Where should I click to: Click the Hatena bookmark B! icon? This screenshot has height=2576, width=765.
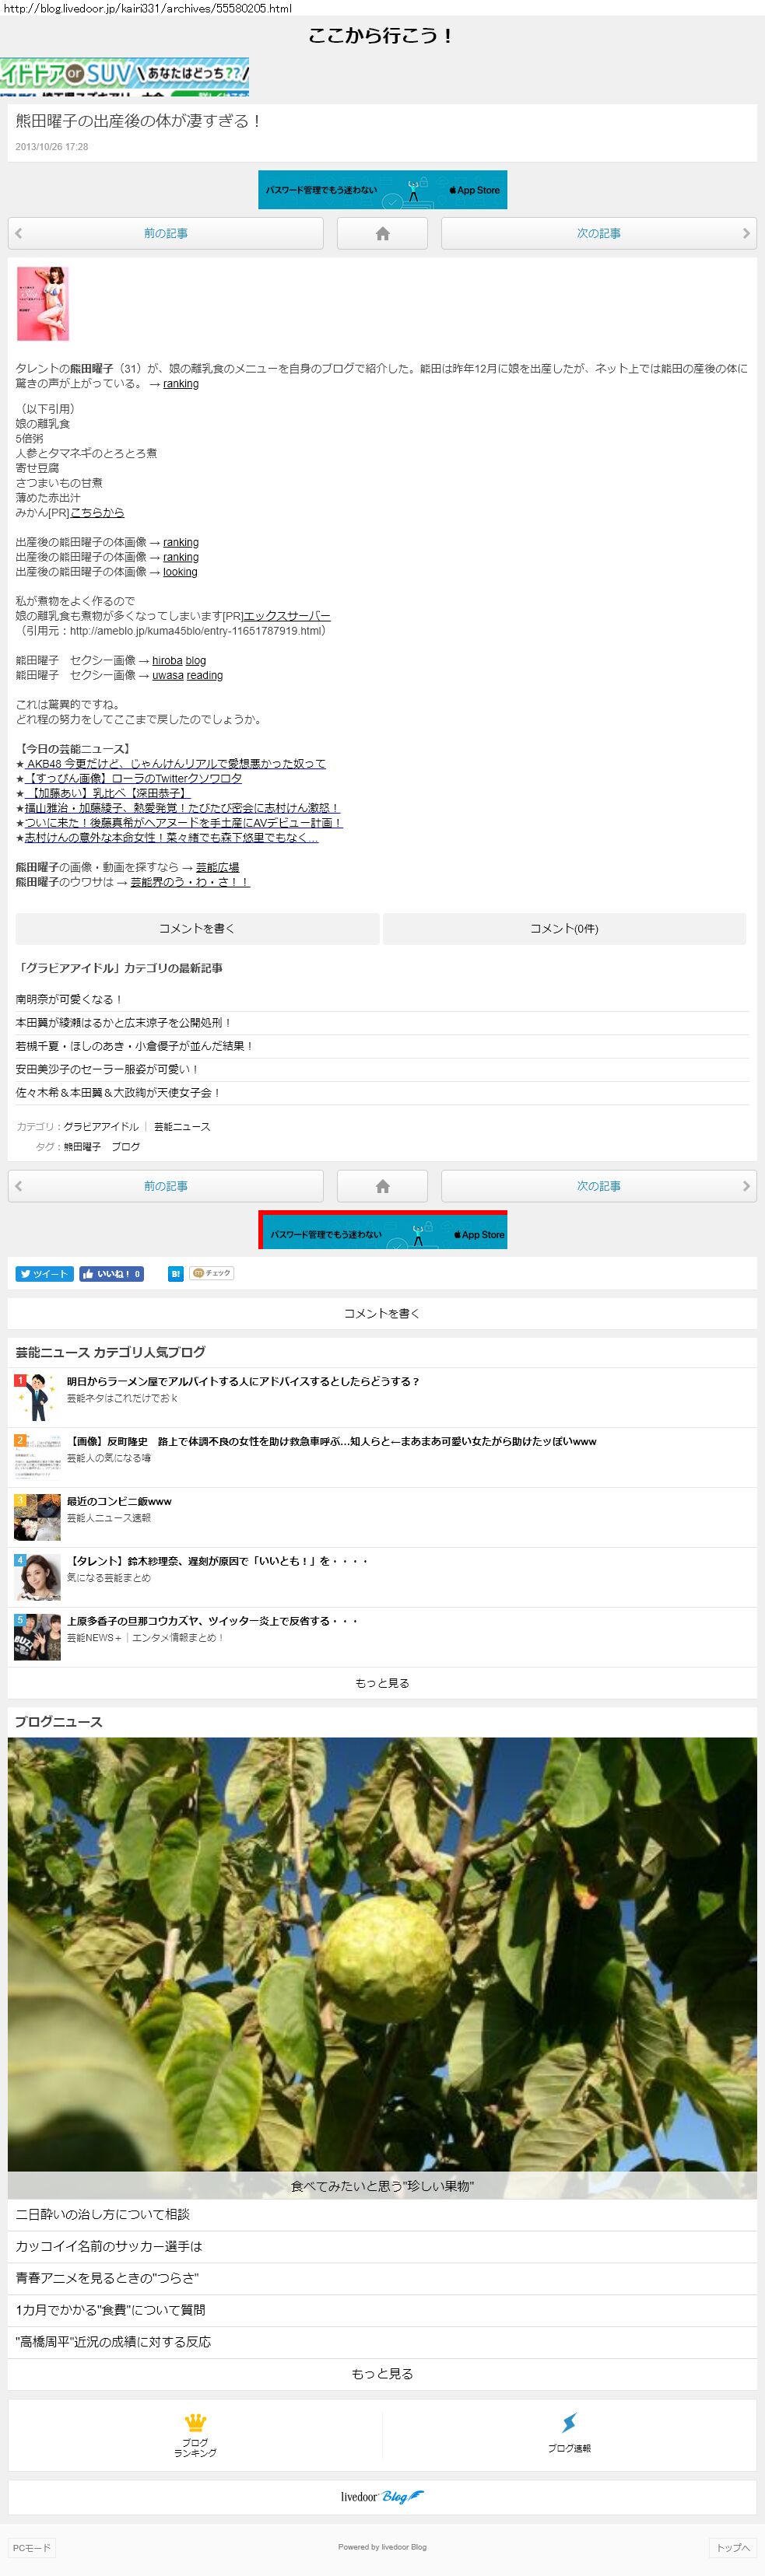pos(175,1273)
